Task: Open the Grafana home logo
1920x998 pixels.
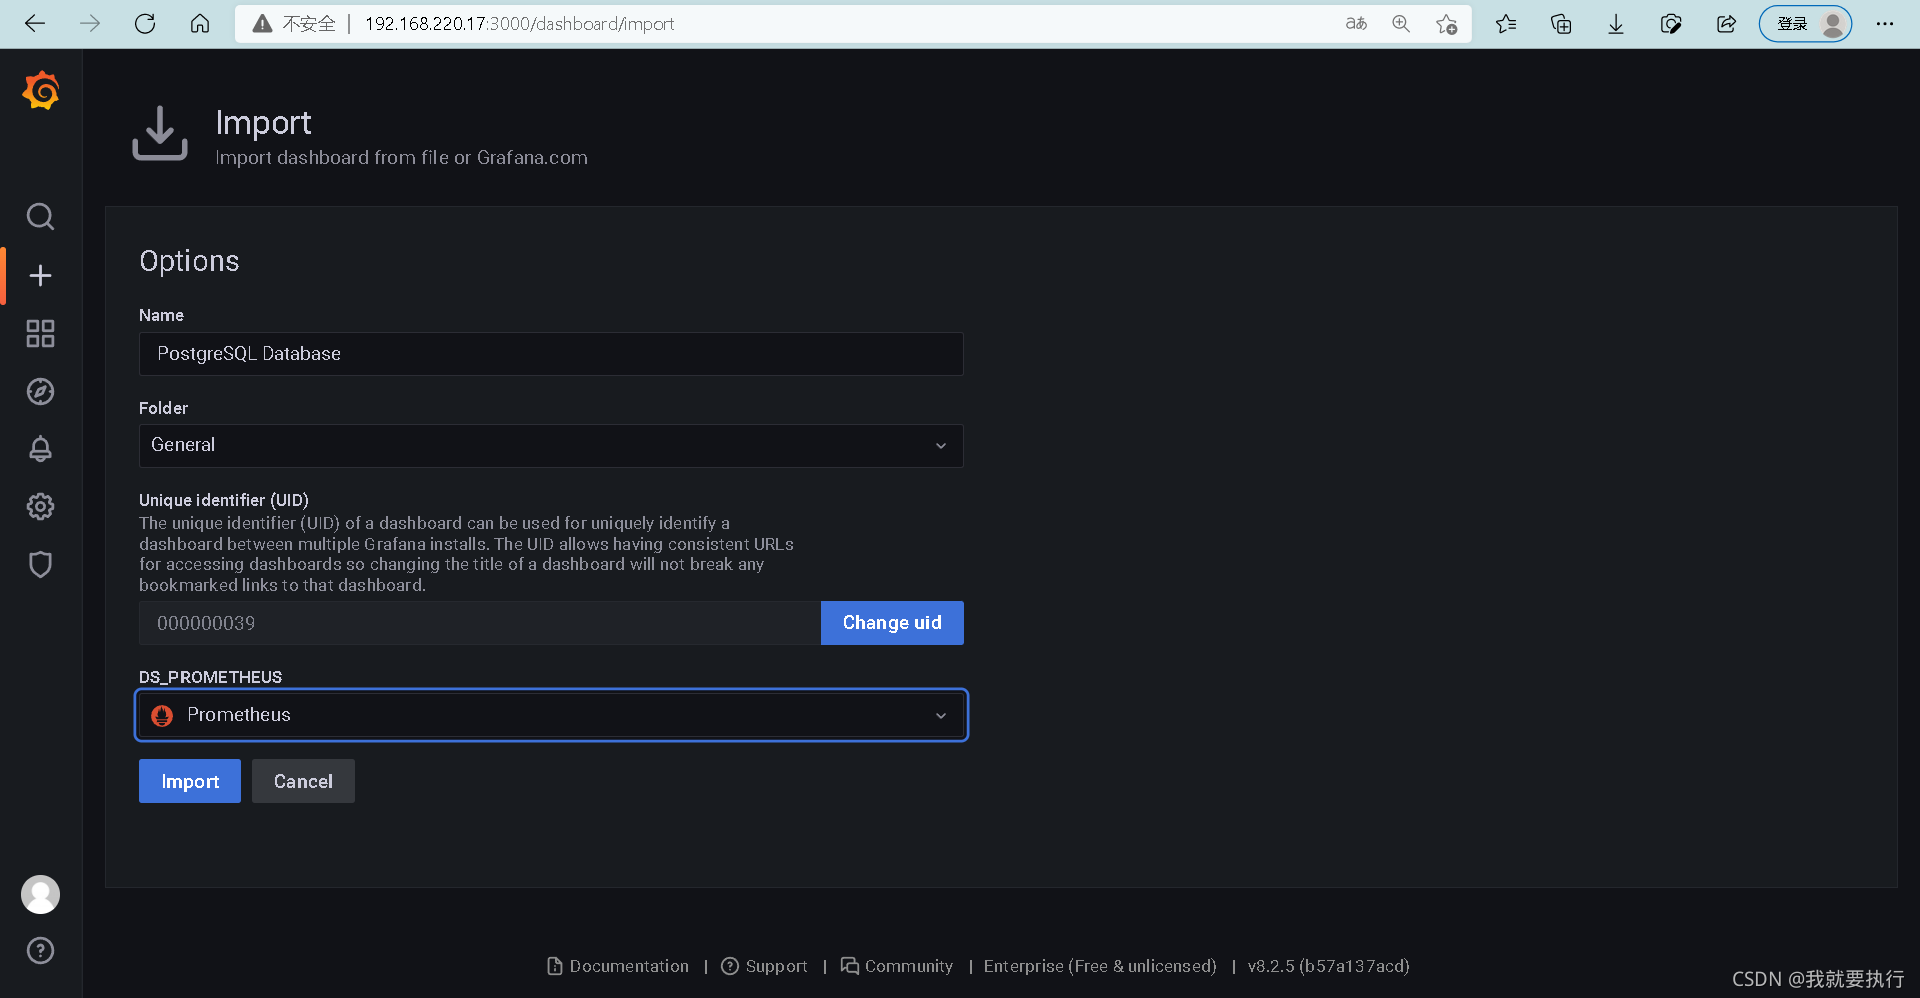Action: 41,90
